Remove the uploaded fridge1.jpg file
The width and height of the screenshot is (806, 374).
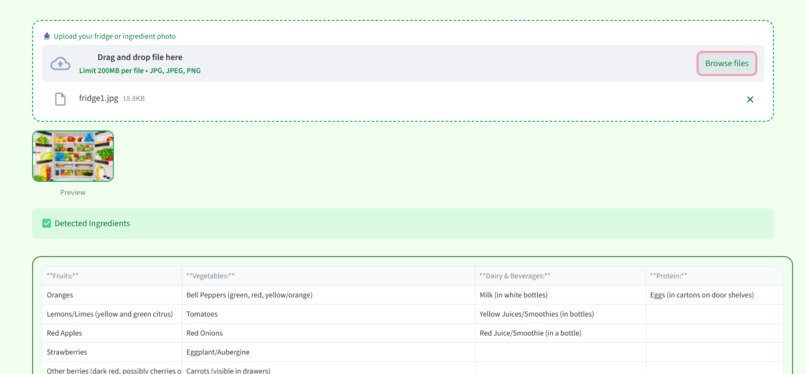(x=749, y=99)
